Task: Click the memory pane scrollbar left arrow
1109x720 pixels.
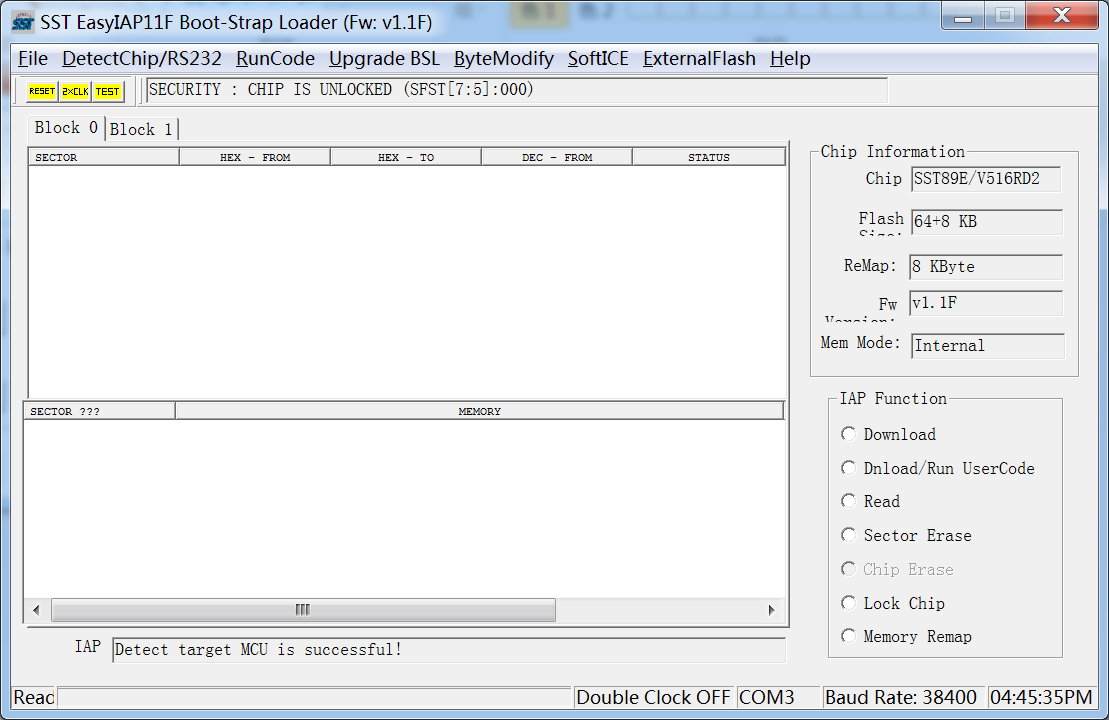Action: click(x=37, y=610)
